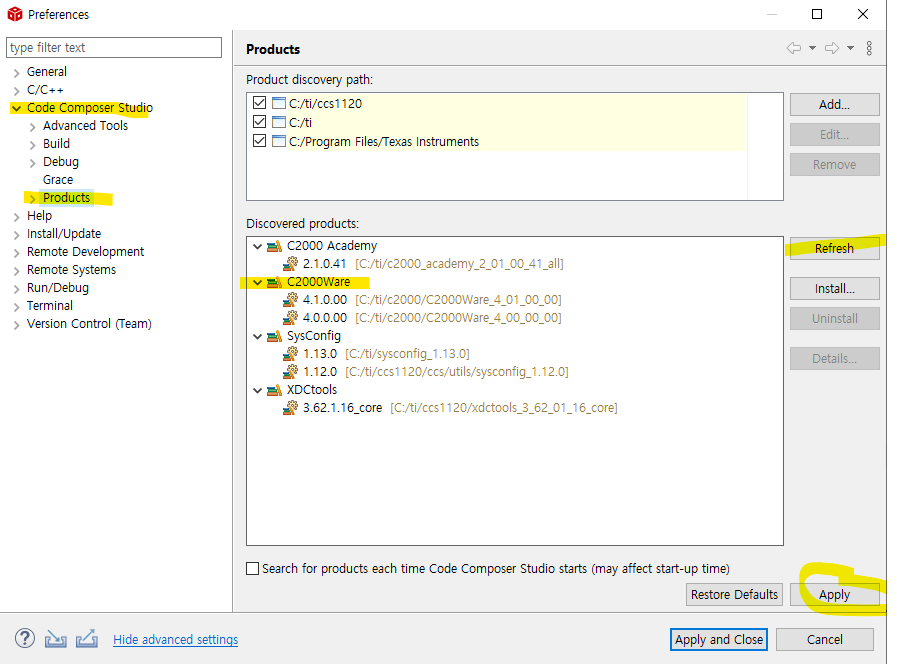Click the Hide advanced settings link

(x=176, y=639)
